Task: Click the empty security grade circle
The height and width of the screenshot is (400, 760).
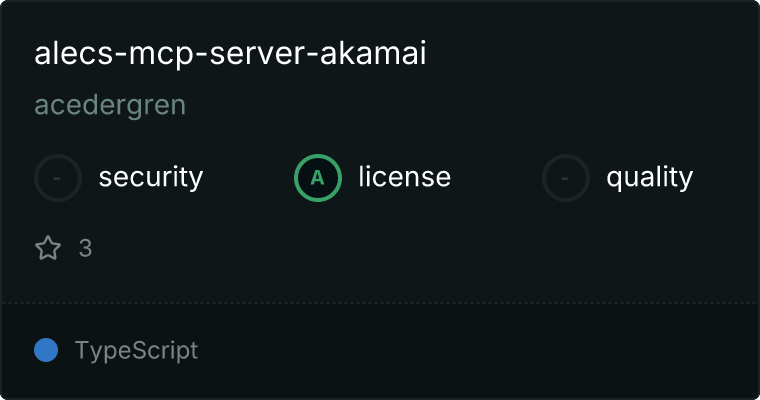Action: click(x=58, y=178)
